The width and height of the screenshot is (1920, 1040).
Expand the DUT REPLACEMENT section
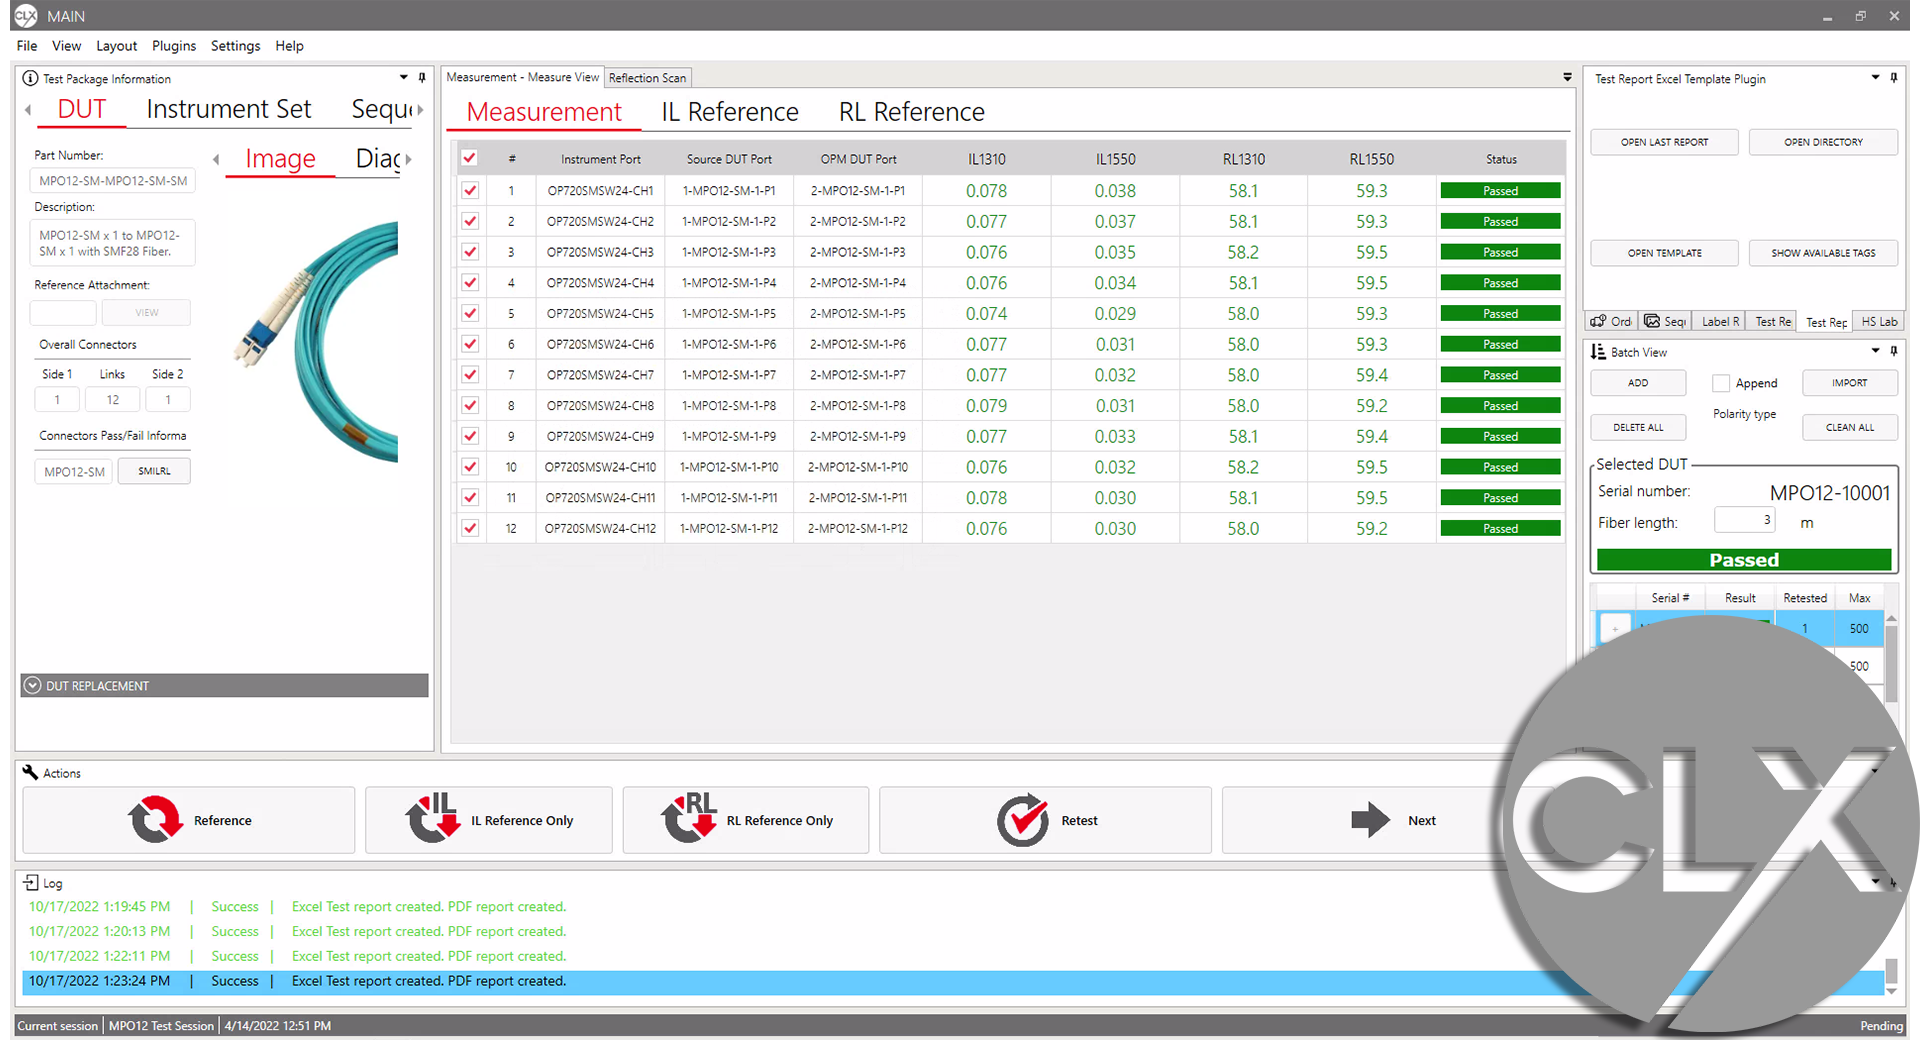point(33,686)
